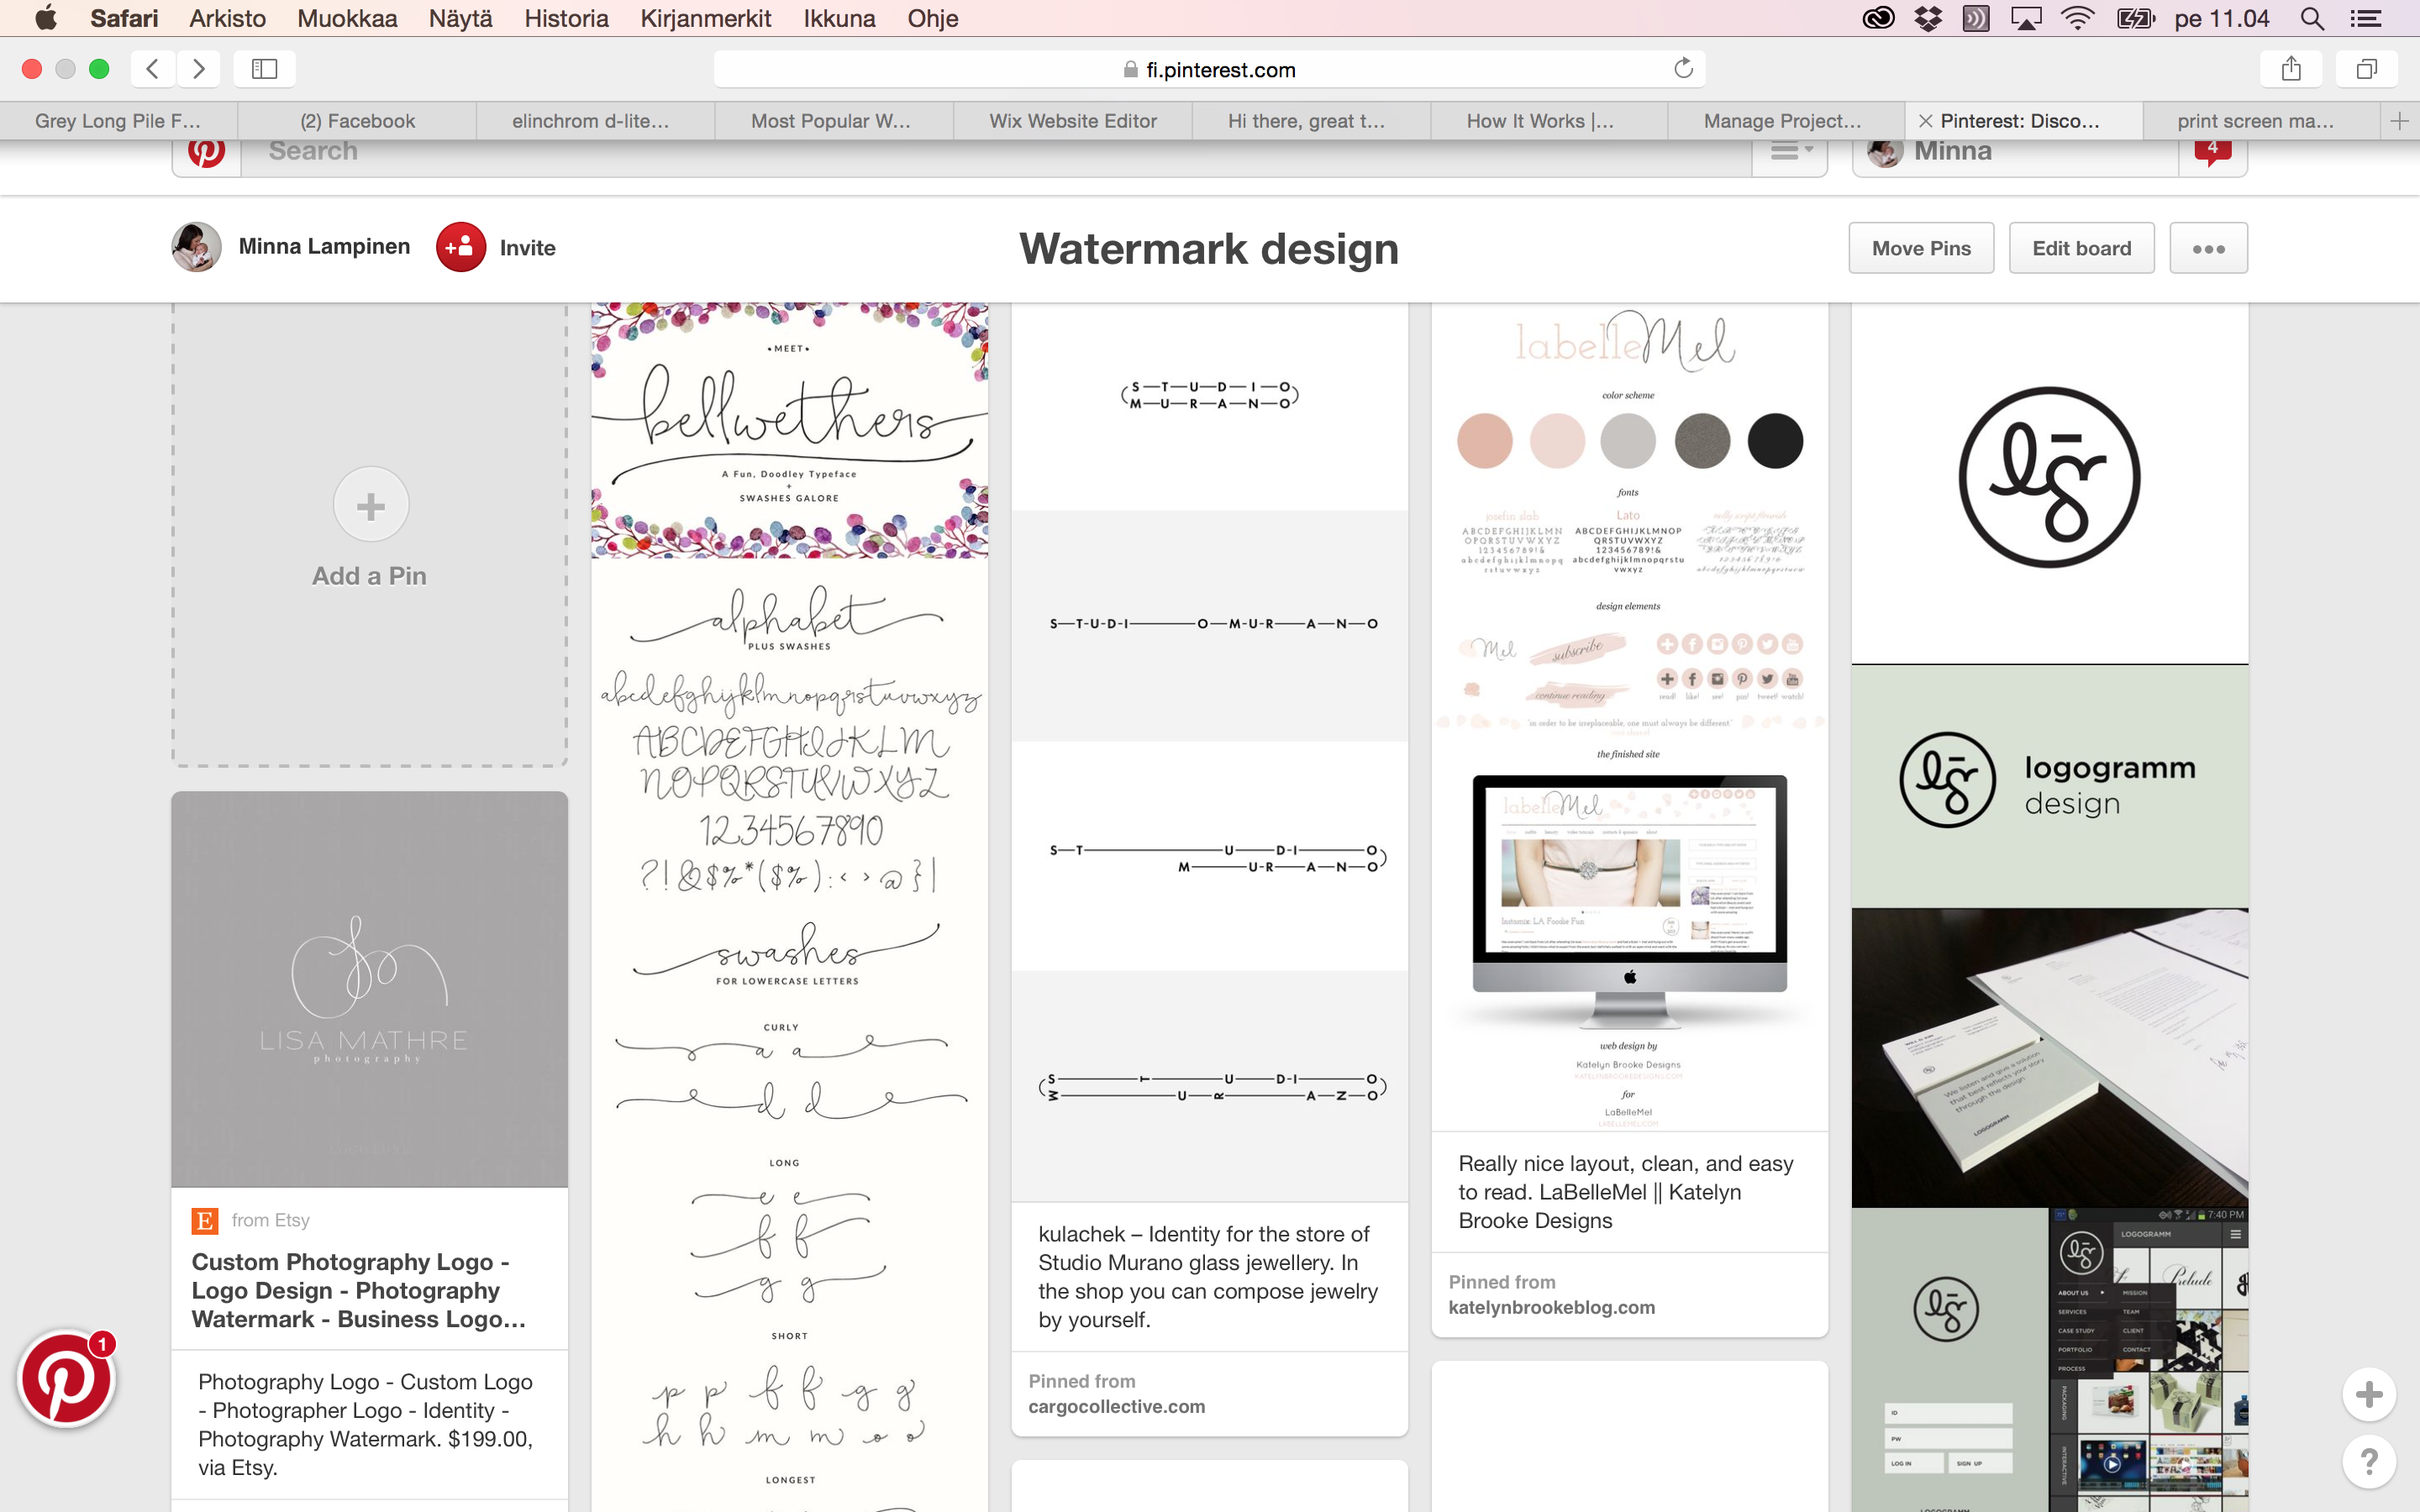This screenshot has height=1512, width=2420.
Task: Click the Add a Pin plus icon
Action: [370, 506]
